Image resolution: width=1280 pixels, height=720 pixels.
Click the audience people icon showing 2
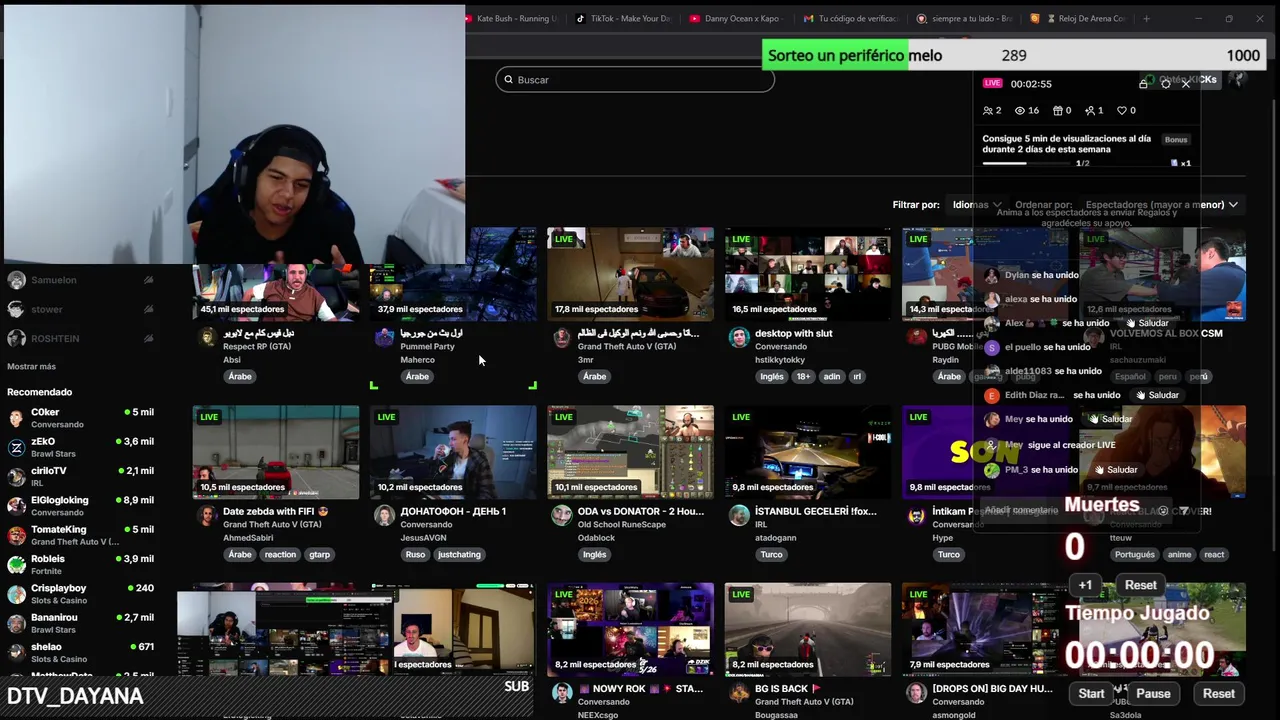tap(988, 111)
